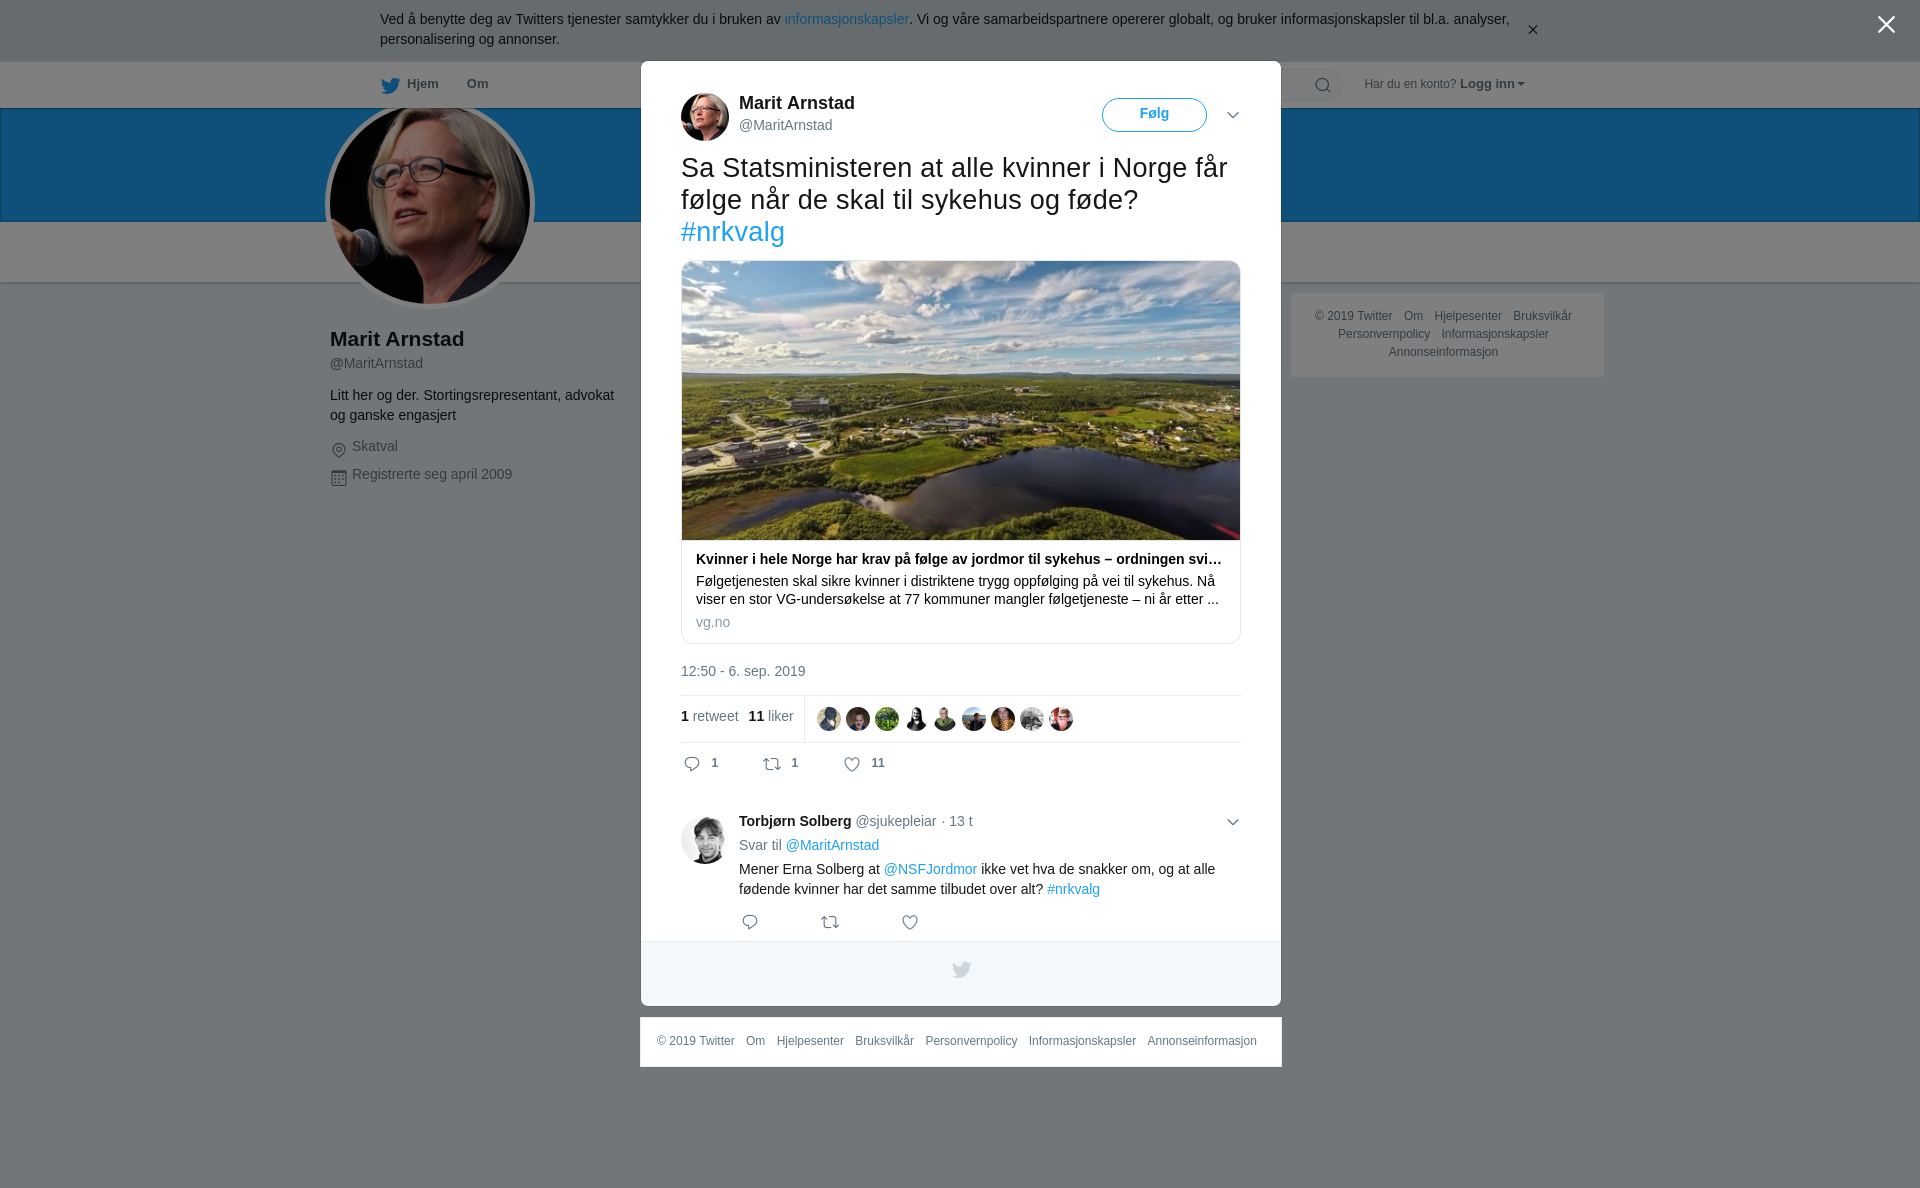
Task: Retweet Marit Arnstad's tweet
Action: 772,764
